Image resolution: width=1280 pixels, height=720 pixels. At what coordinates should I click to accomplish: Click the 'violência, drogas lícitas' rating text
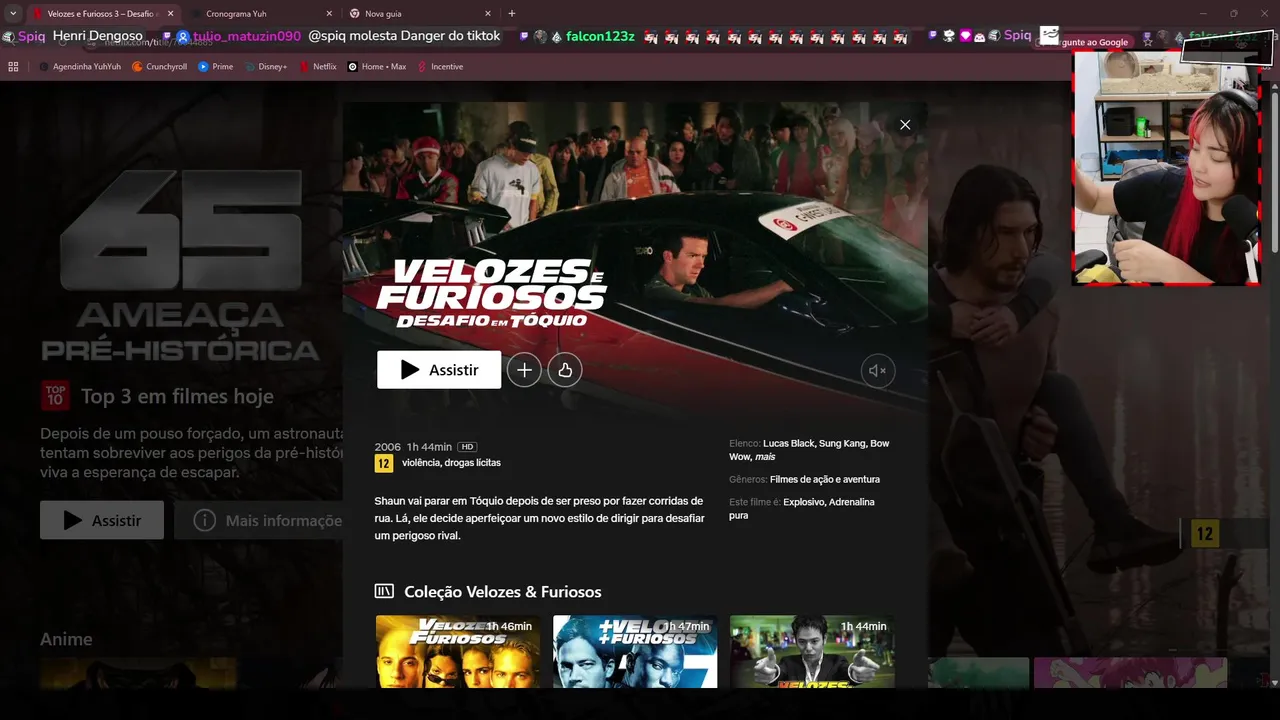451,463
